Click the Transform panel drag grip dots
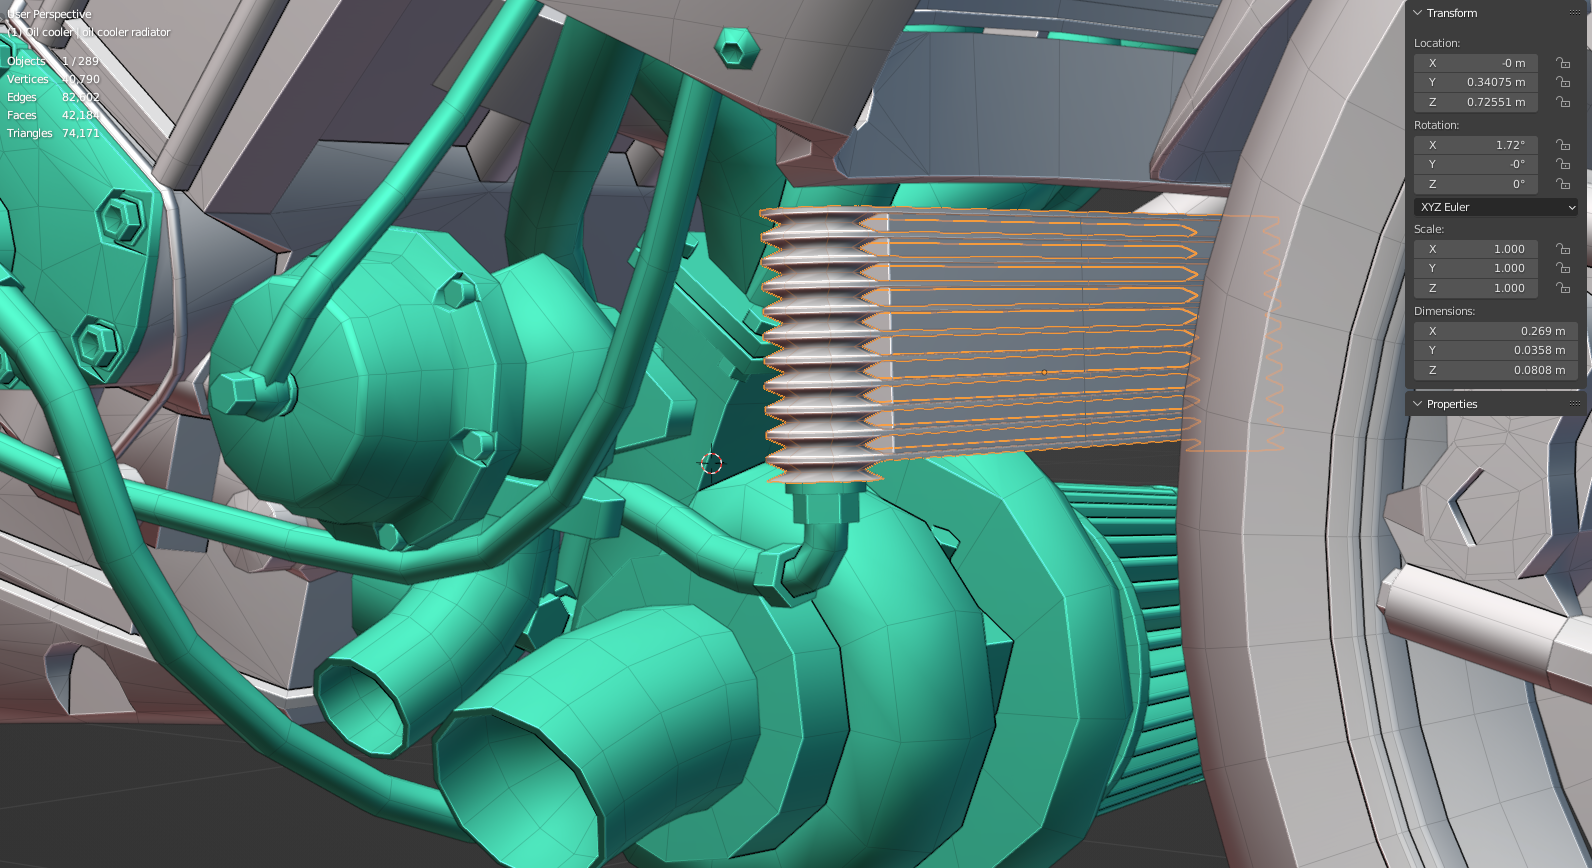This screenshot has width=1592, height=868. (x=1575, y=13)
